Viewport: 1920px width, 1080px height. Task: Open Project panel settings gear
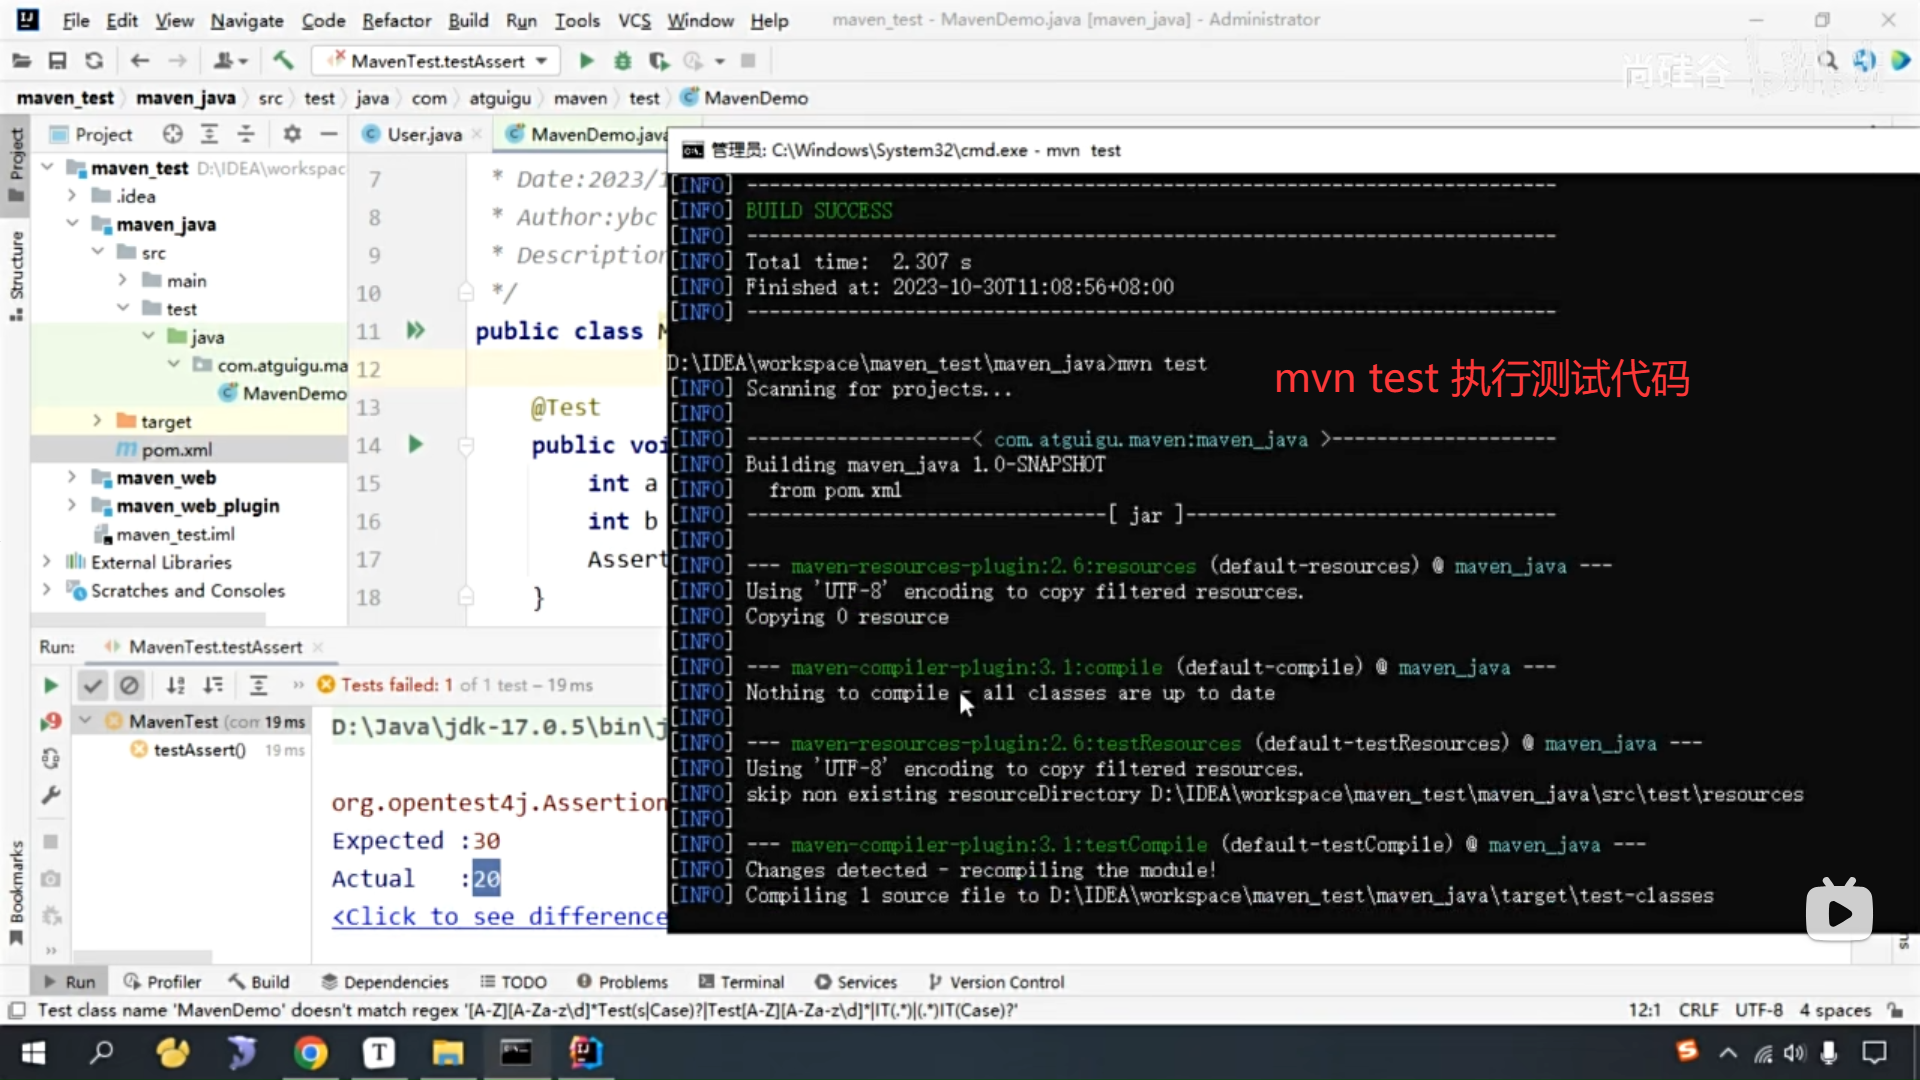(292, 134)
